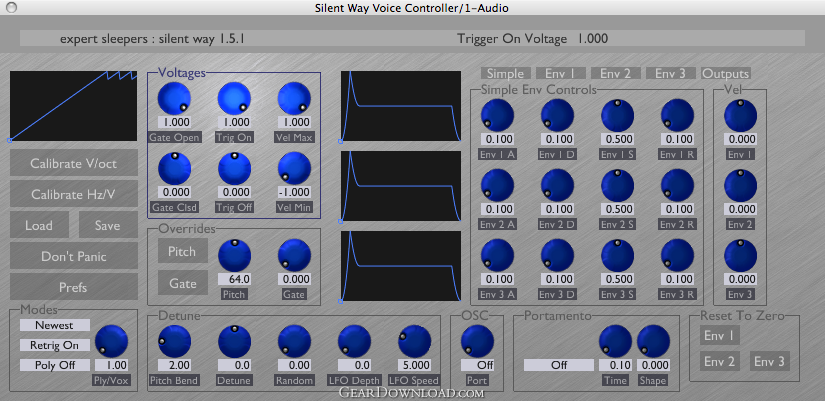Click the Env 1 D decay knob
Screen dimensions: 825x401
[x=557, y=115]
